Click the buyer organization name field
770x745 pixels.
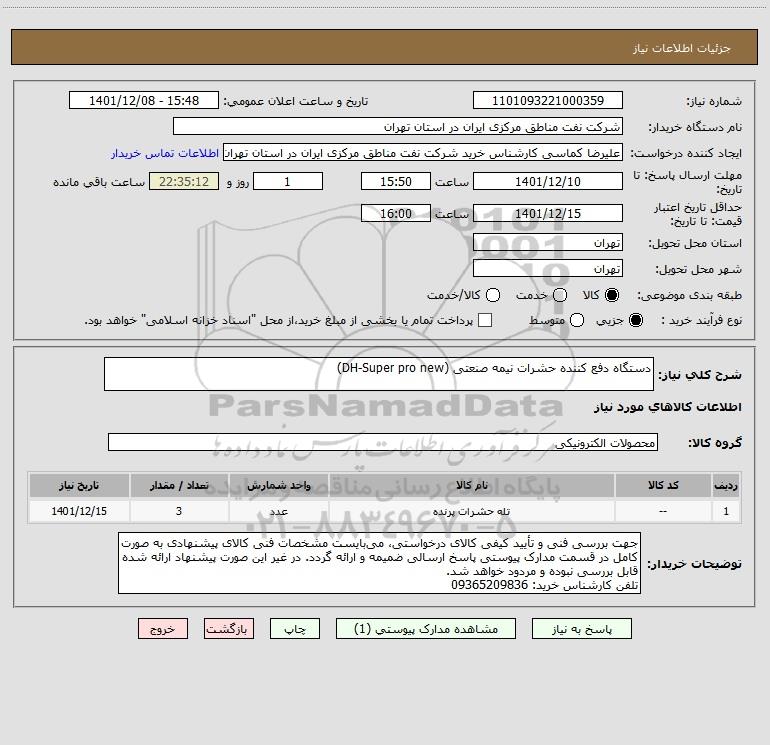398,126
